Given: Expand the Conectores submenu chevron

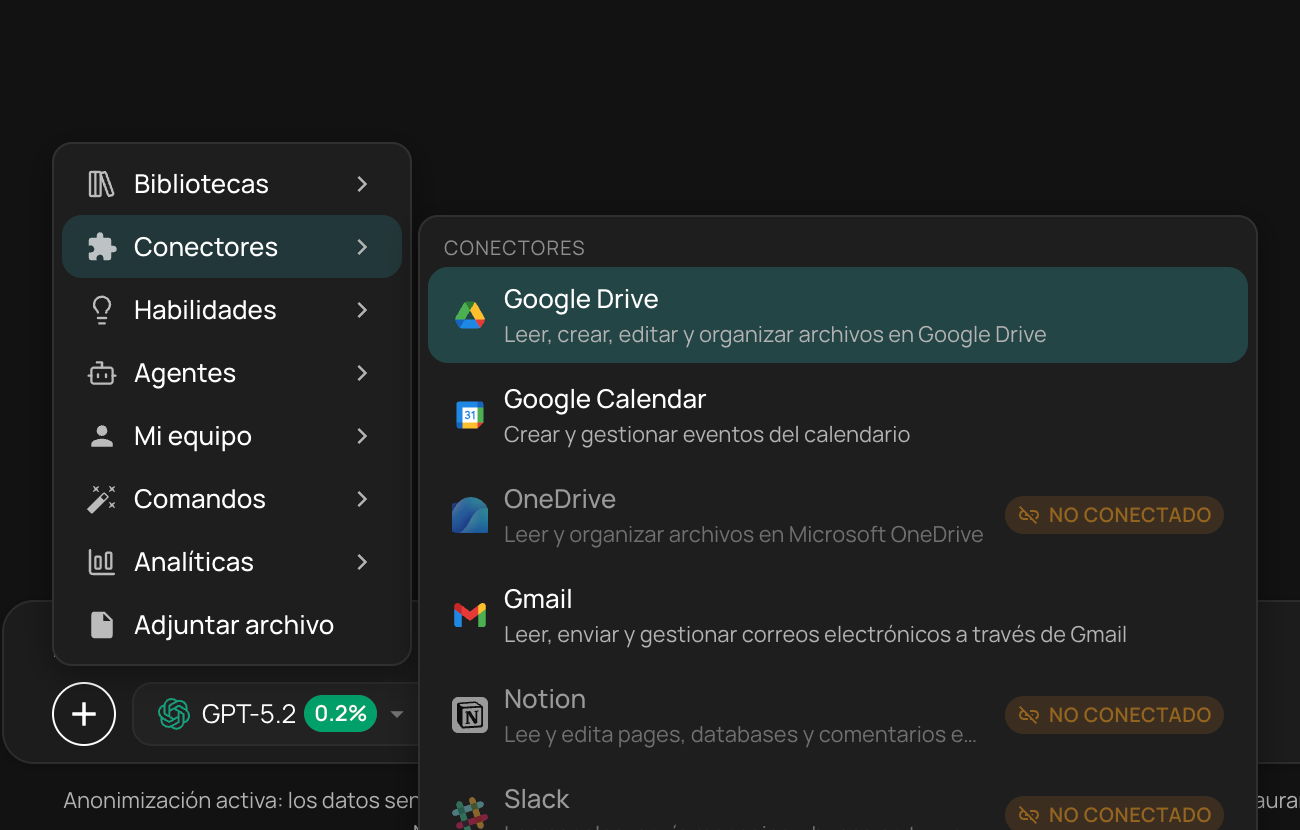Looking at the screenshot, I should tap(362, 247).
